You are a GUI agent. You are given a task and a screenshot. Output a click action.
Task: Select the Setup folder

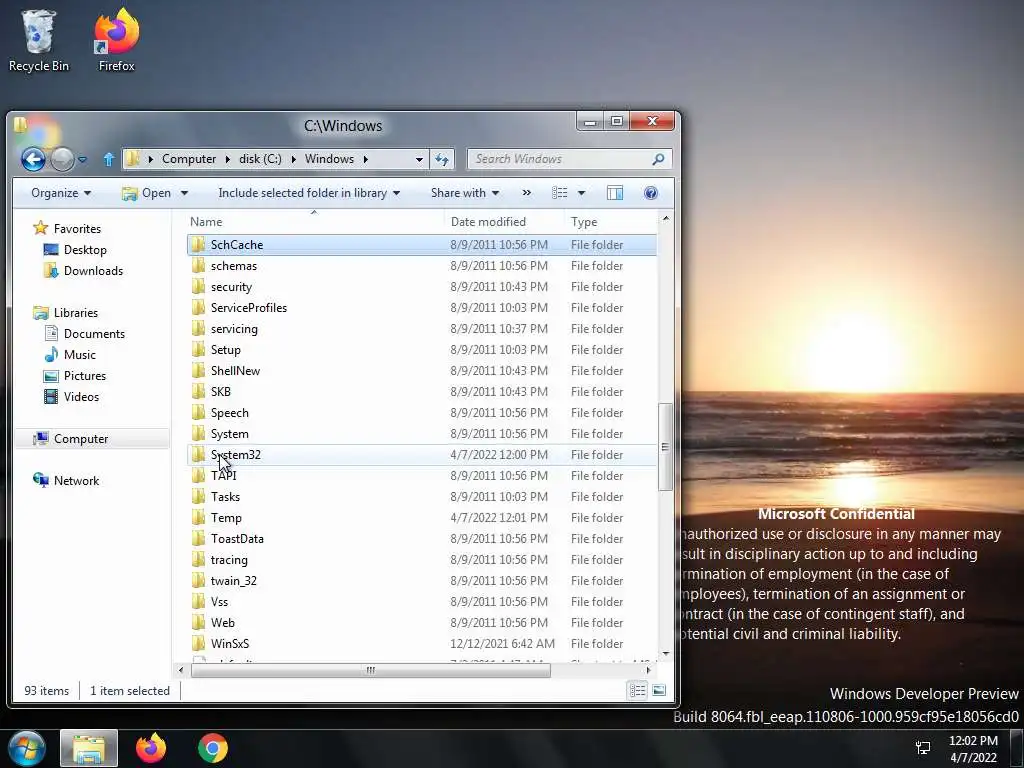pos(422,349)
